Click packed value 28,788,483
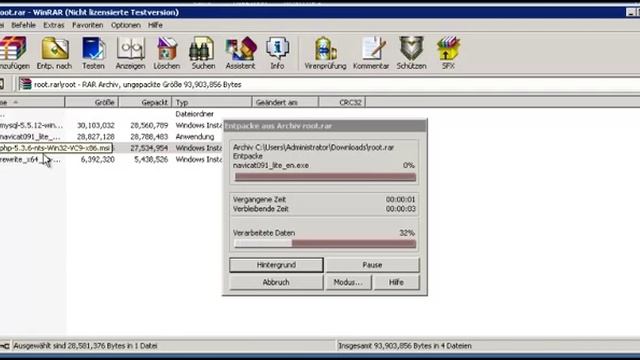Screen dimensions: 640x360 149,137
